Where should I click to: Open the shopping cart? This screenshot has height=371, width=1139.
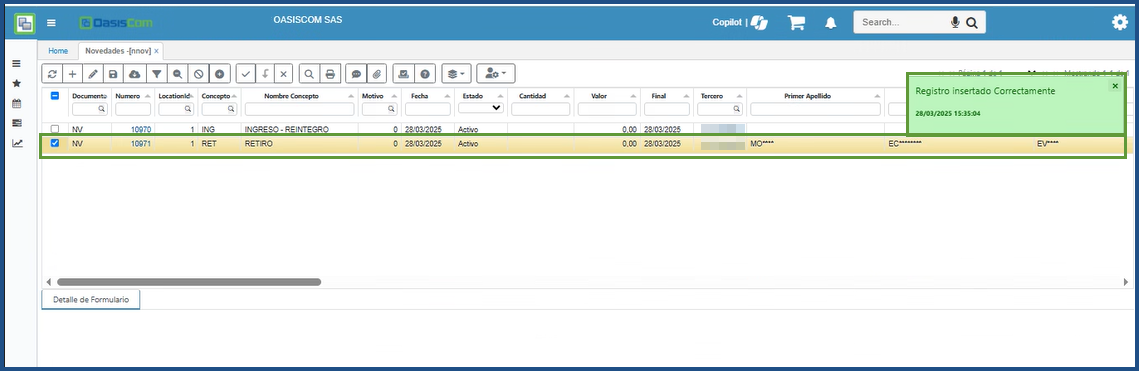tap(796, 23)
